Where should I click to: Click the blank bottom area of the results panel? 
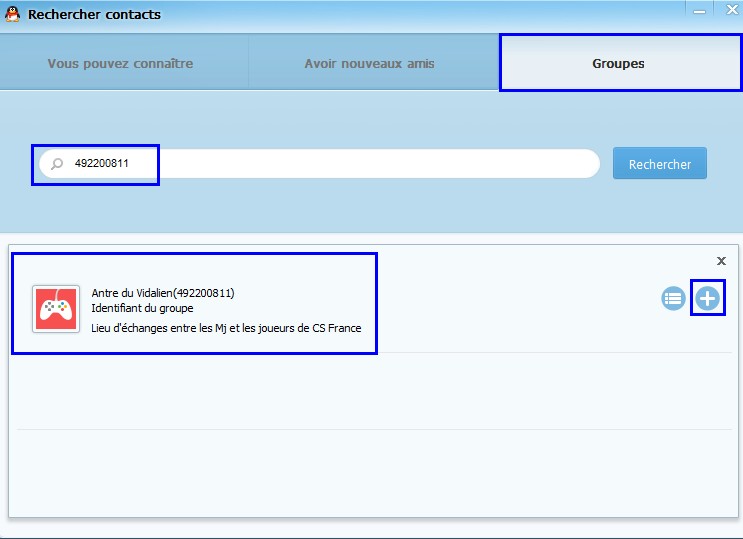[375, 475]
